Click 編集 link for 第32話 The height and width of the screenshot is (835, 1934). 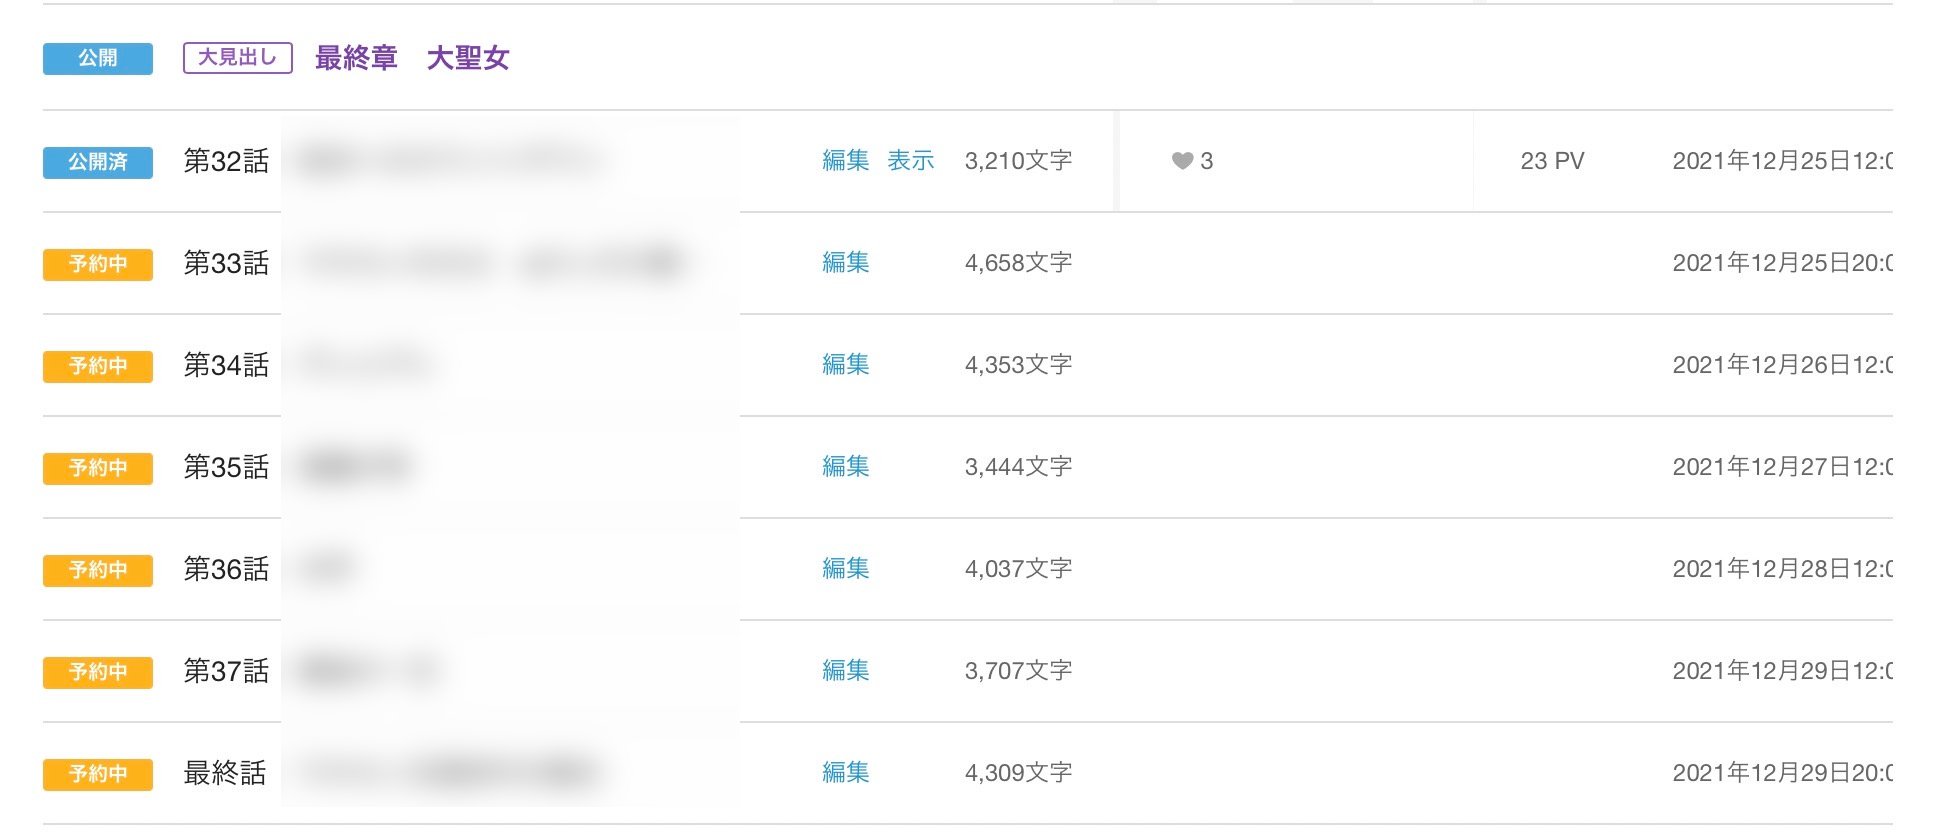coord(845,161)
